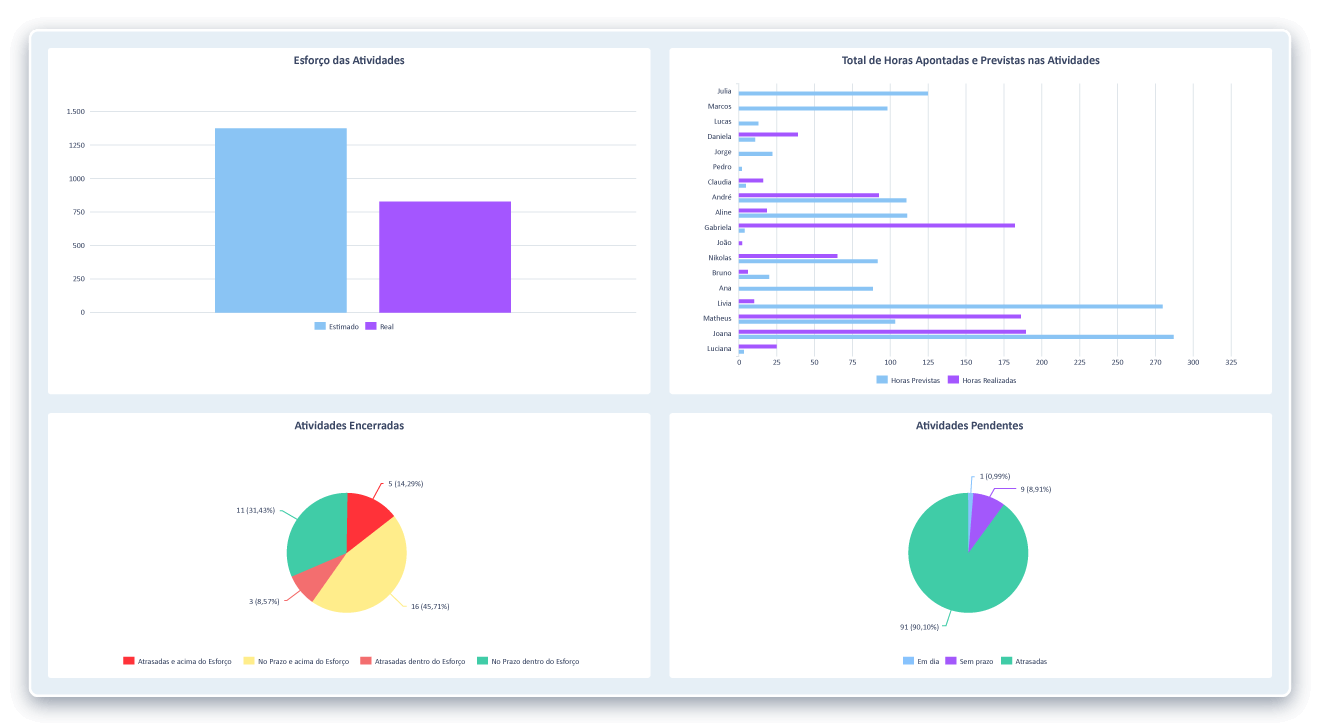
Task: Click the Joana row label
Action: pyautogui.click(x=722, y=333)
